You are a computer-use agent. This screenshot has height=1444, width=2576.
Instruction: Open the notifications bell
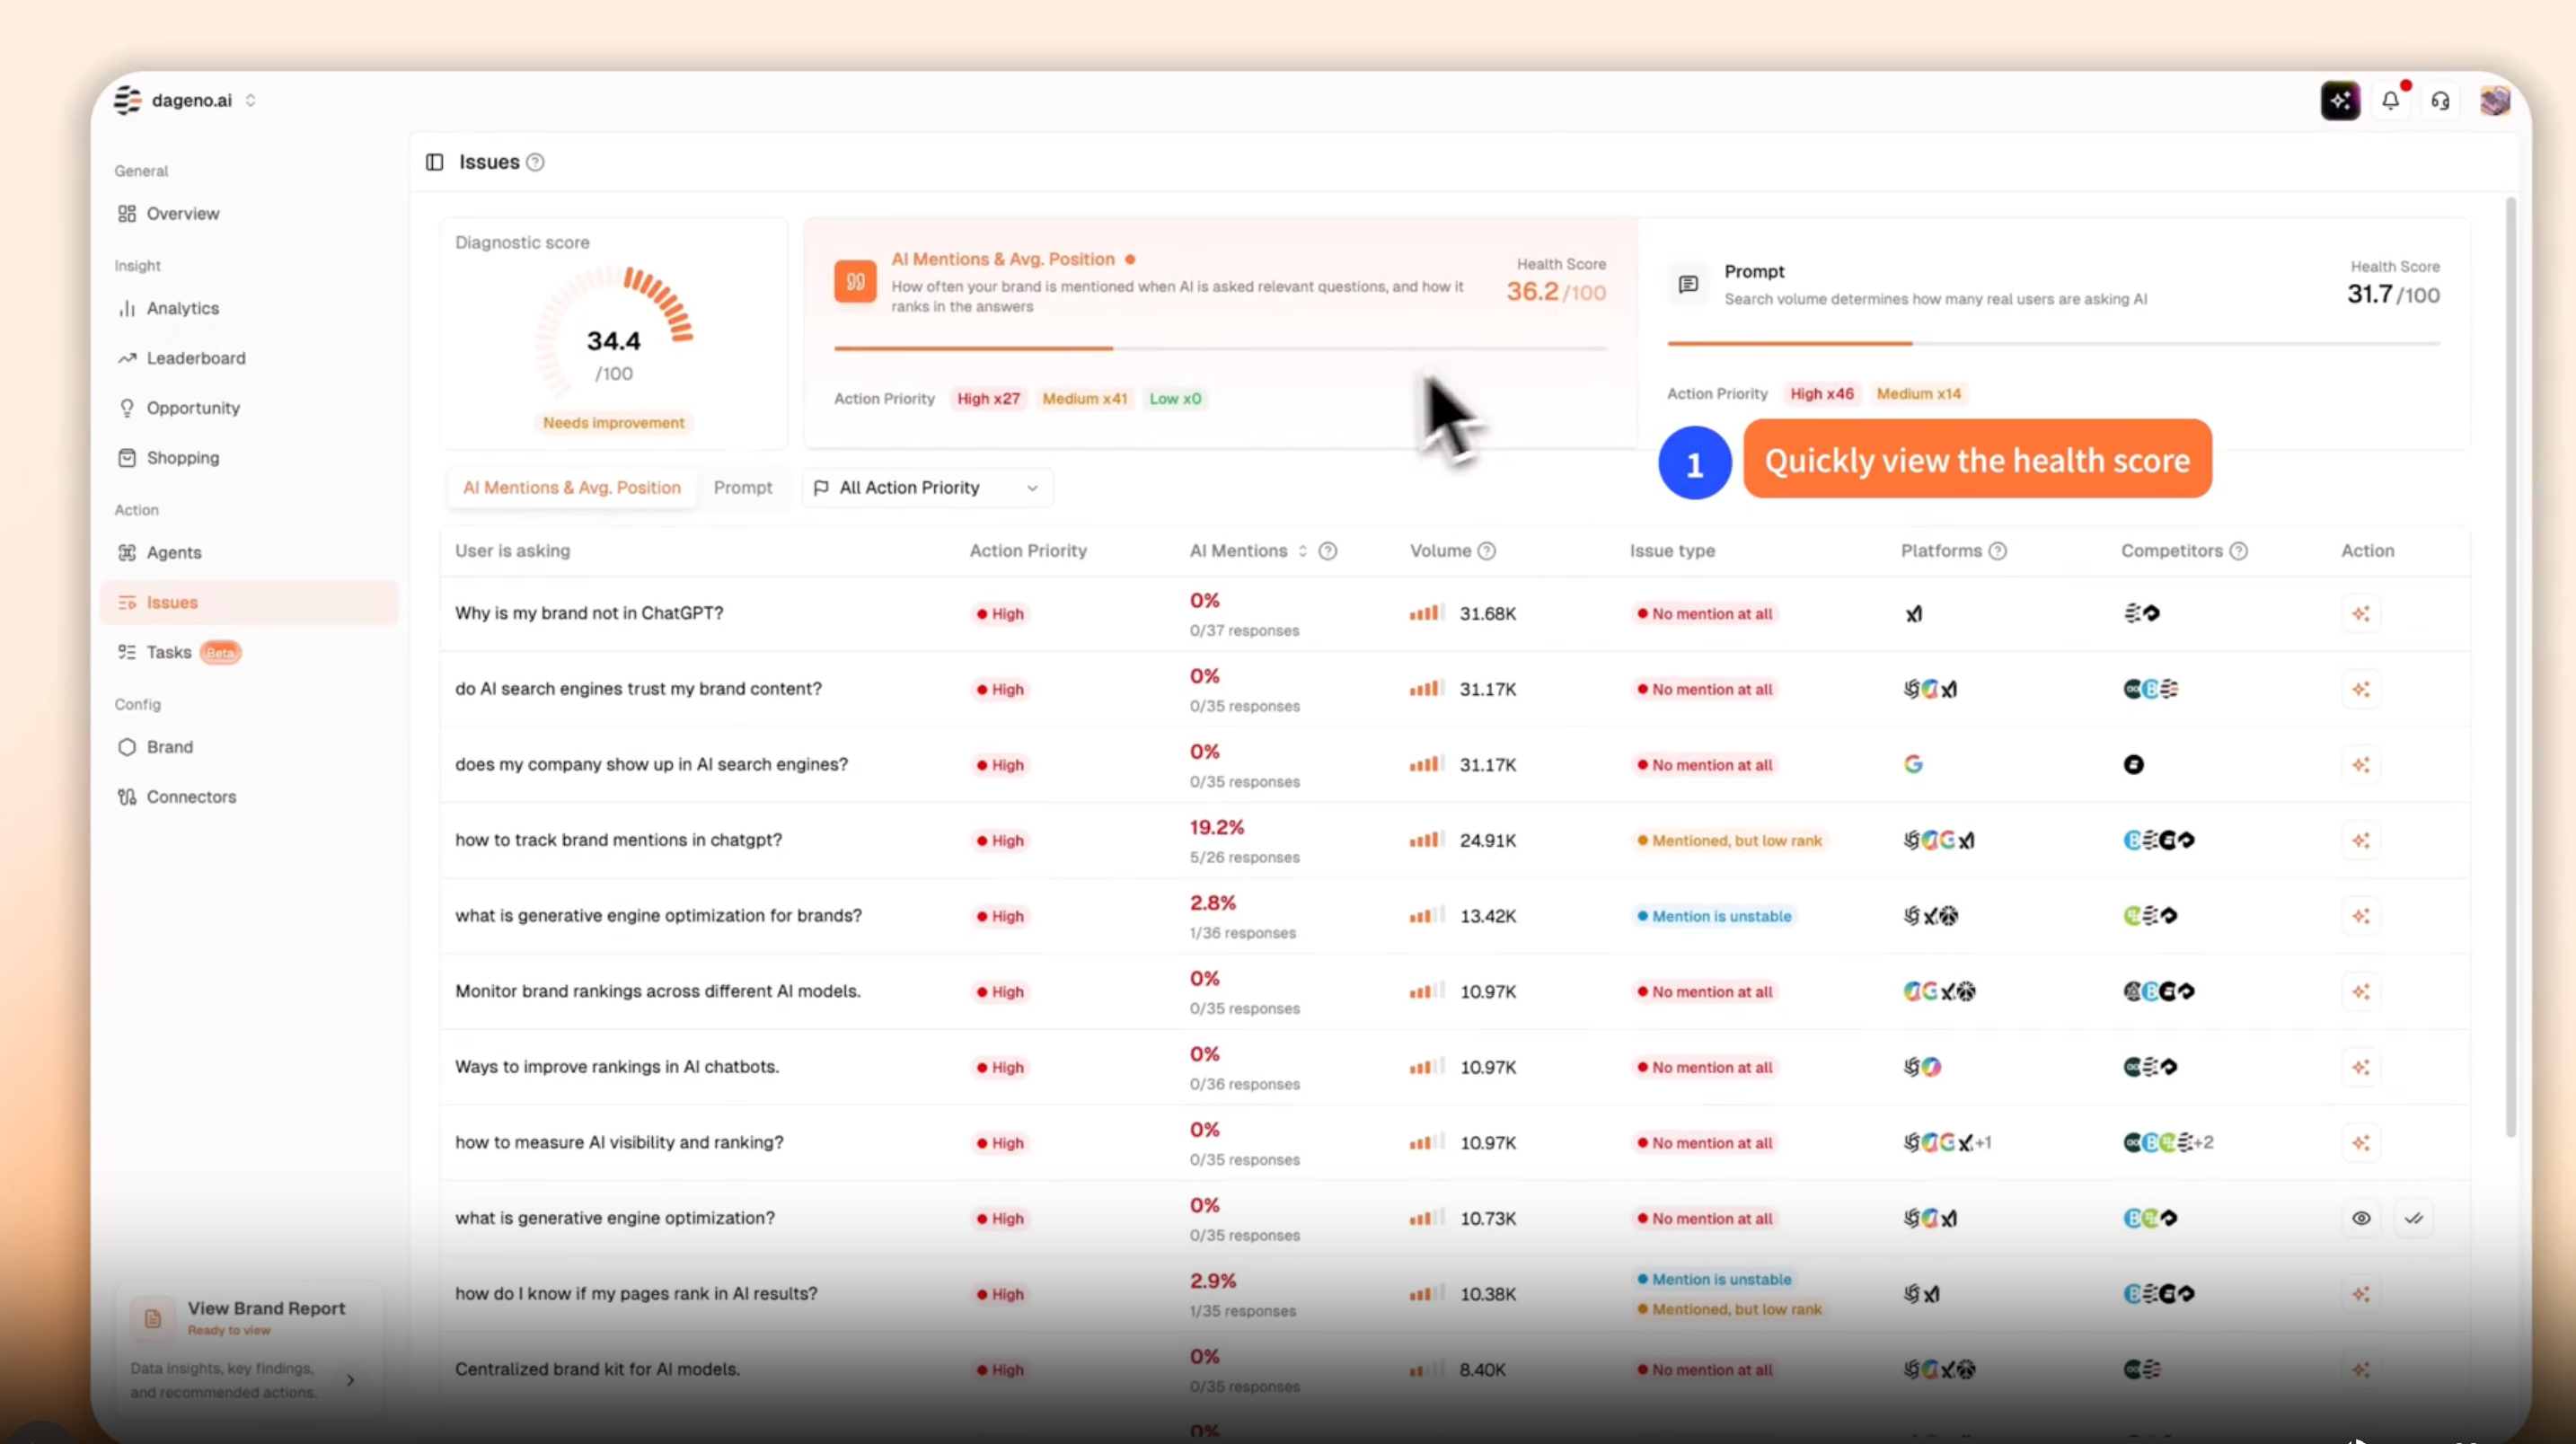point(2390,100)
